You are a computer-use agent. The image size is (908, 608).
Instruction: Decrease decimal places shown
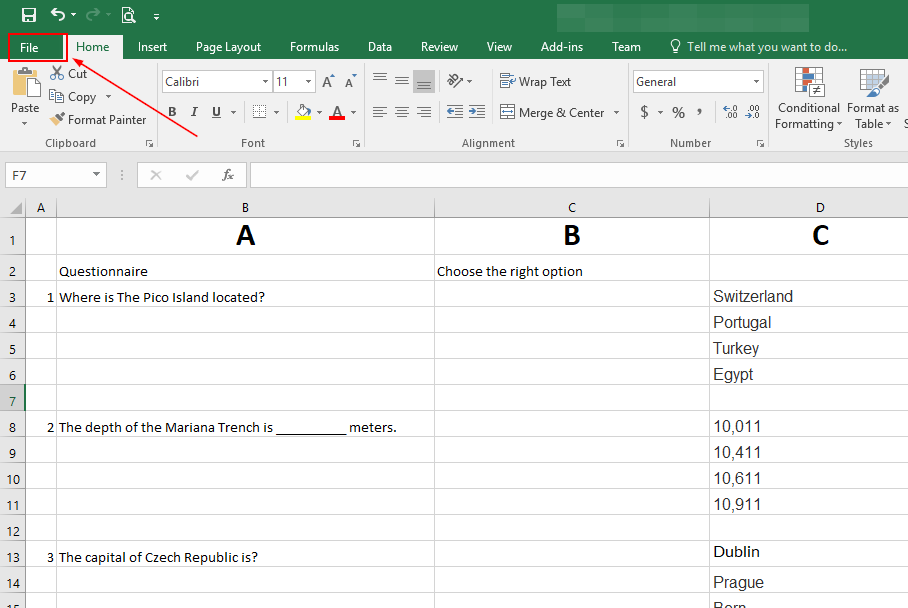(x=753, y=112)
